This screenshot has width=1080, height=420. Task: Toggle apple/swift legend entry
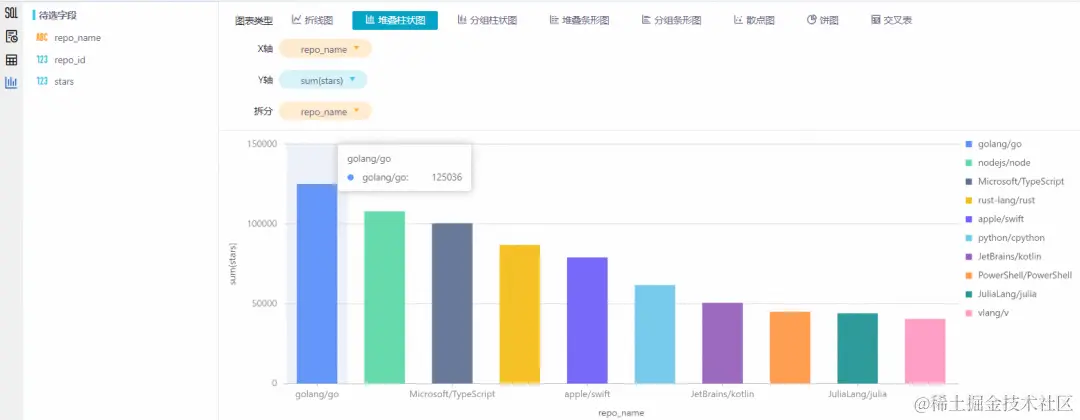pyautogui.click(x=995, y=219)
